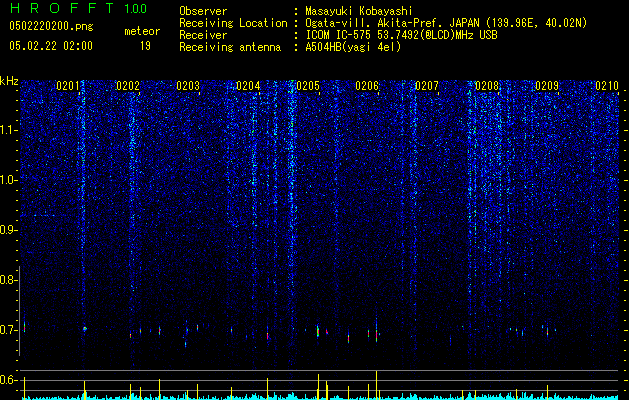Click the 0201 time marker

pos(67,86)
